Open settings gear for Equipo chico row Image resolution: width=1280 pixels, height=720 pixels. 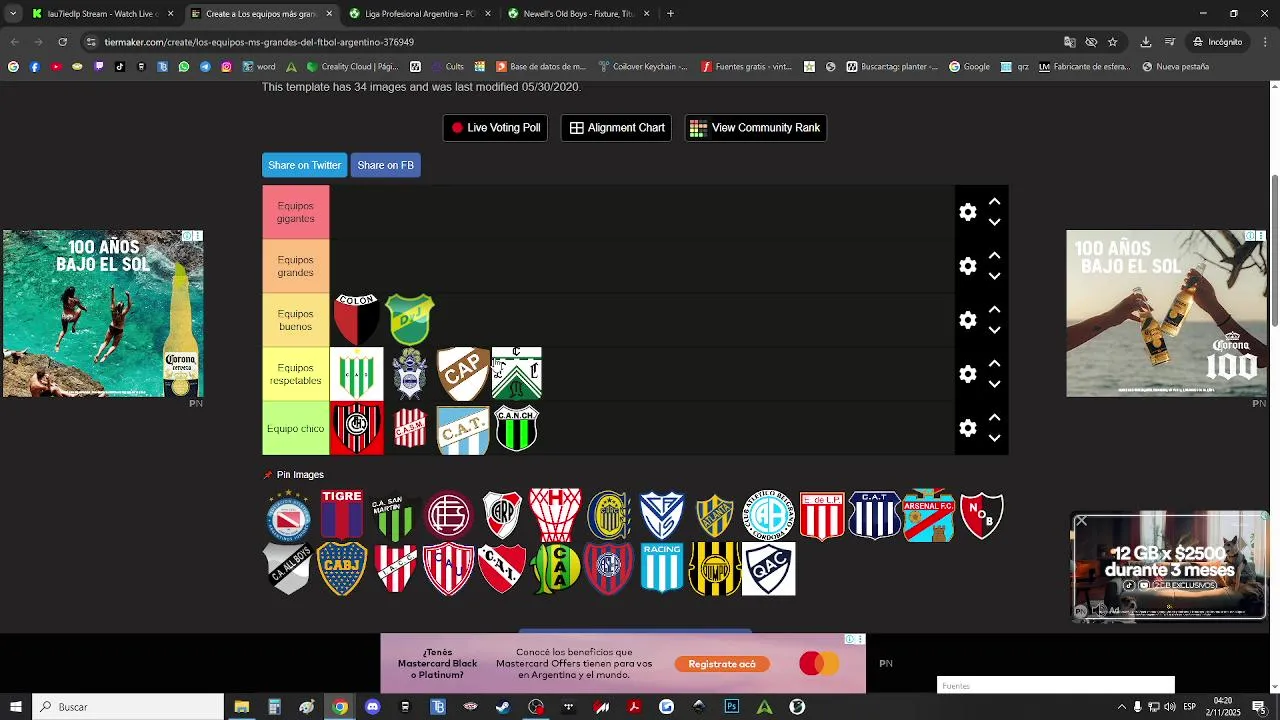(968, 428)
